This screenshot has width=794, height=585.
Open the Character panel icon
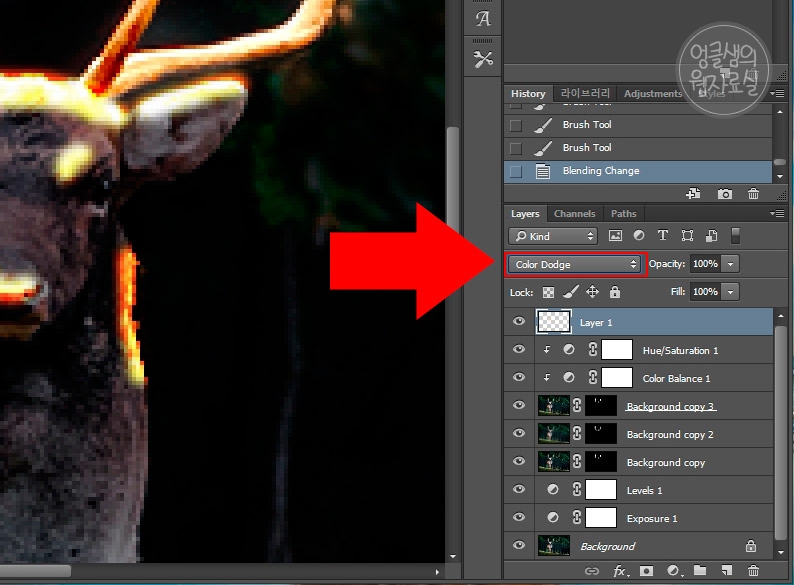click(483, 19)
